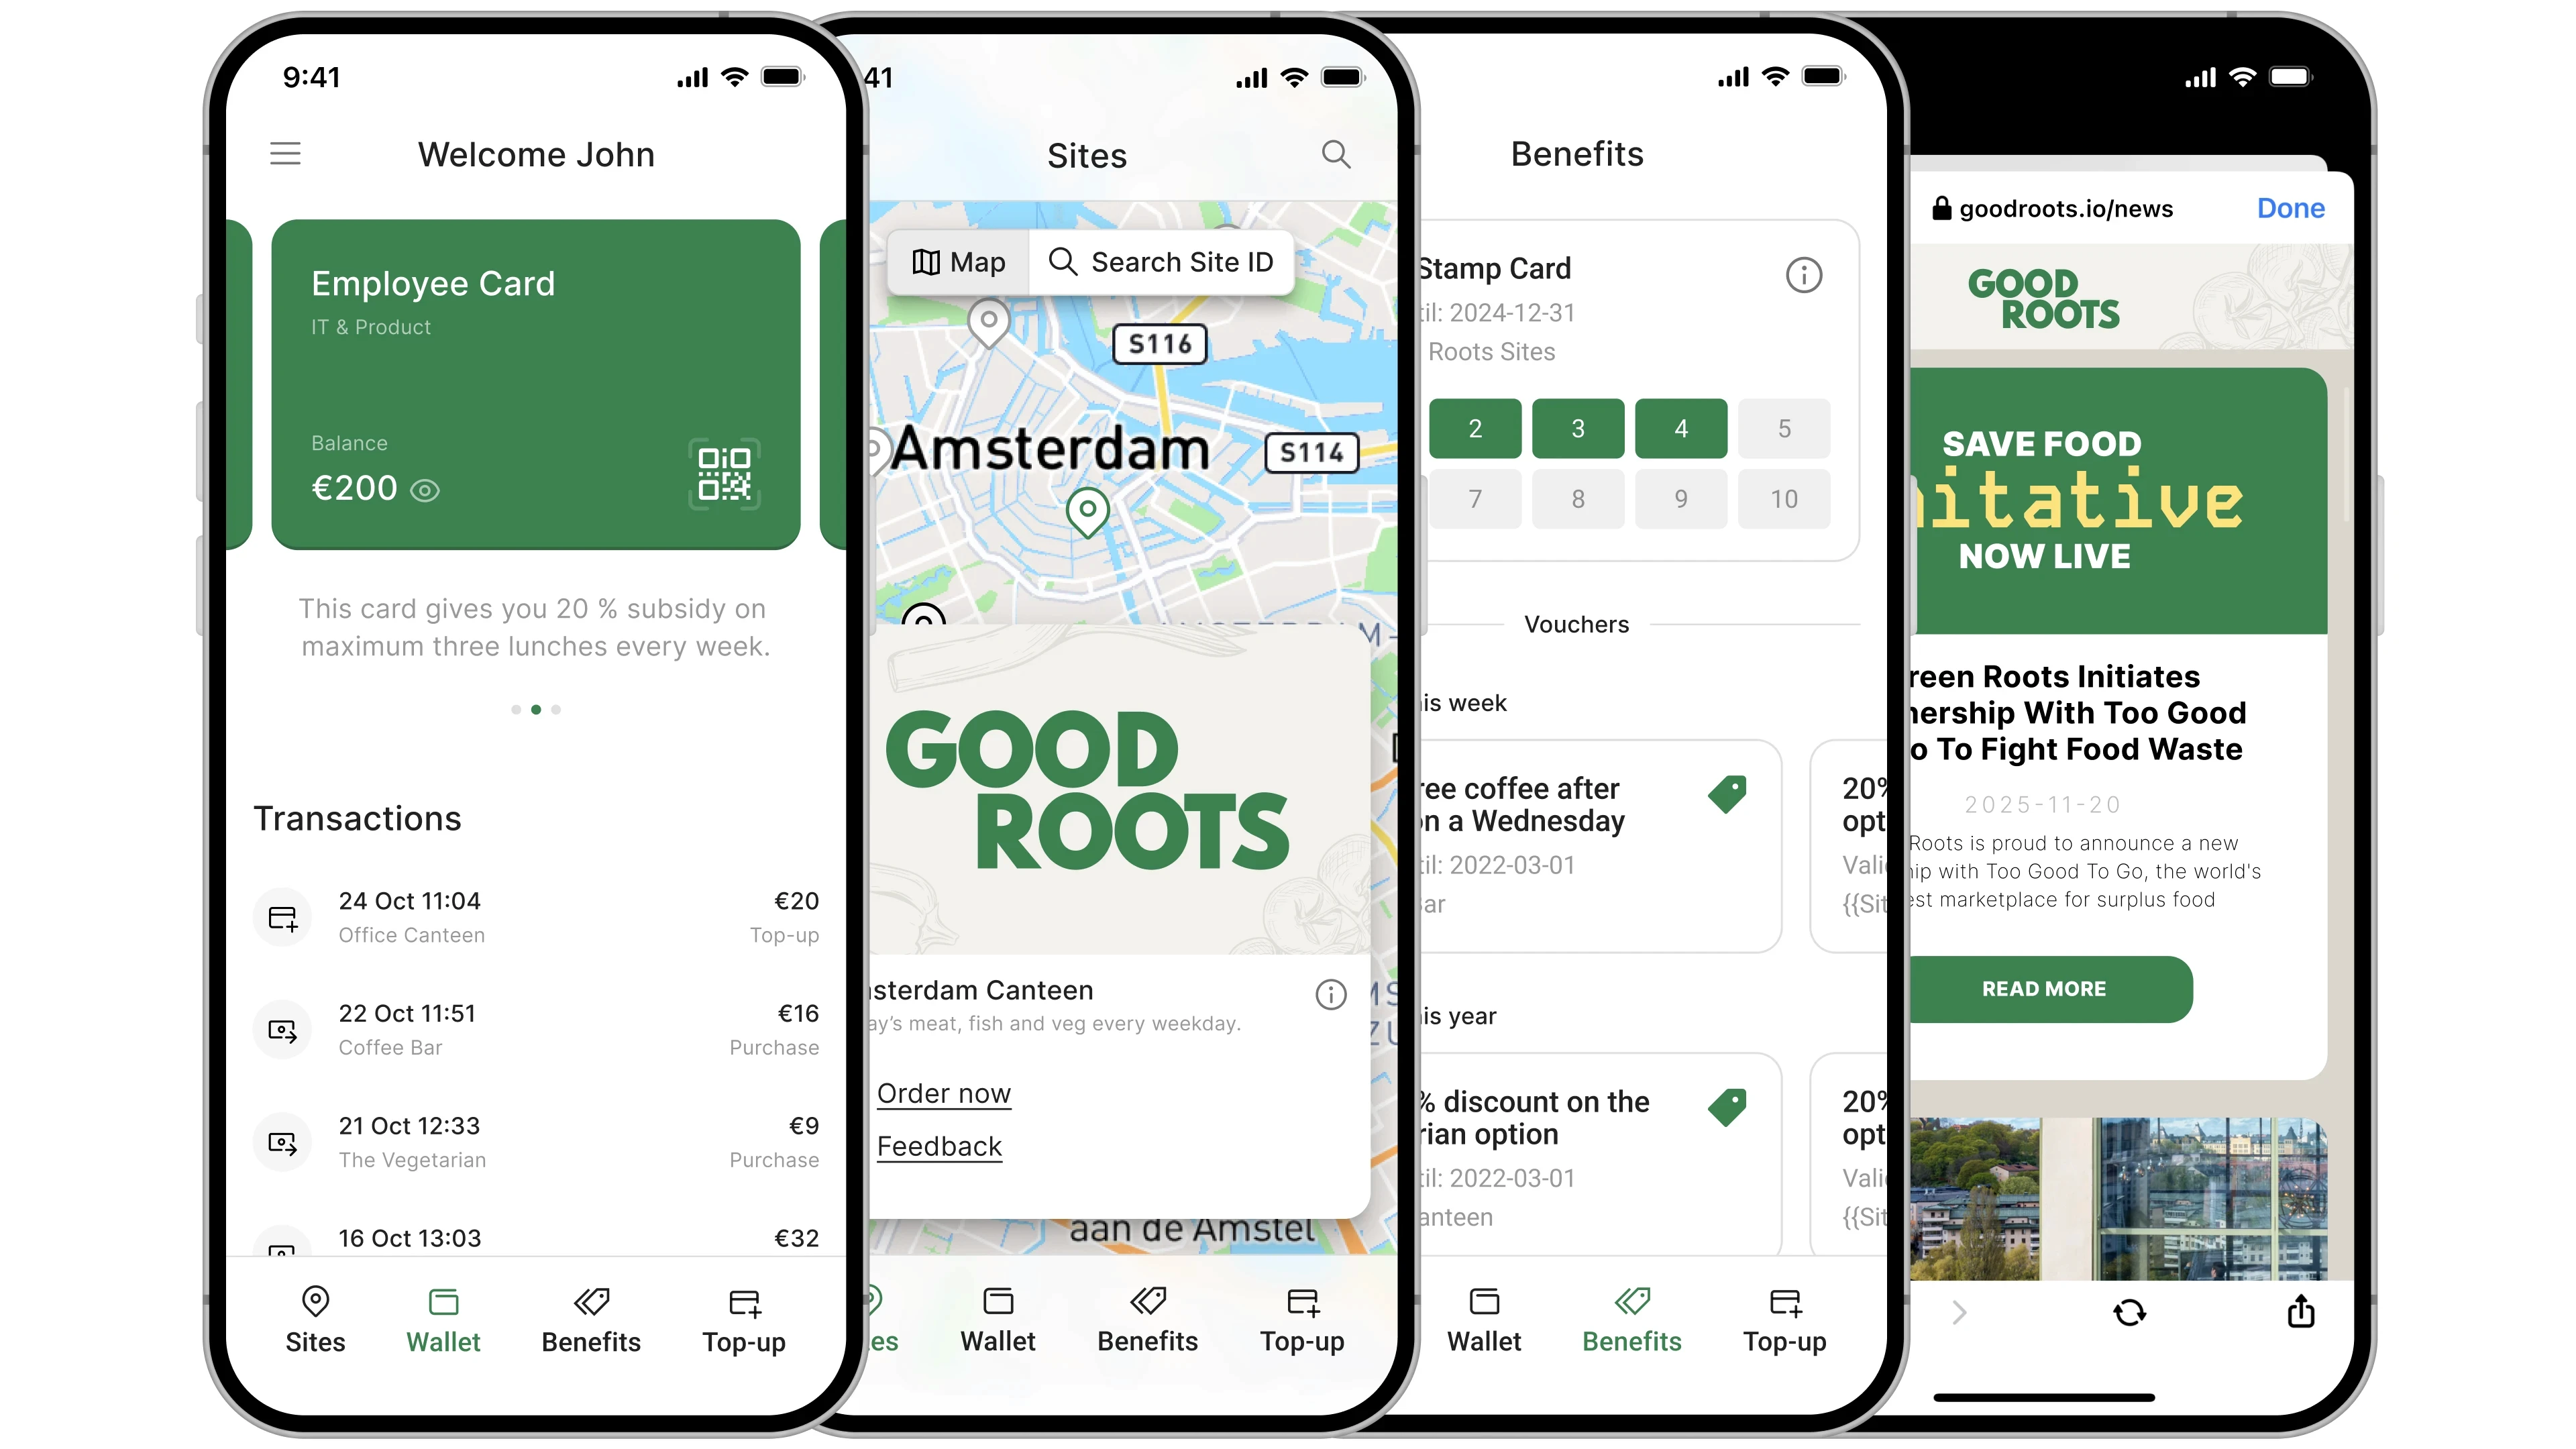This screenshot has height=1449, width=2576.
Task: Toggle stamp 4 on the Stamp Card
Action: coord(1680,428)
